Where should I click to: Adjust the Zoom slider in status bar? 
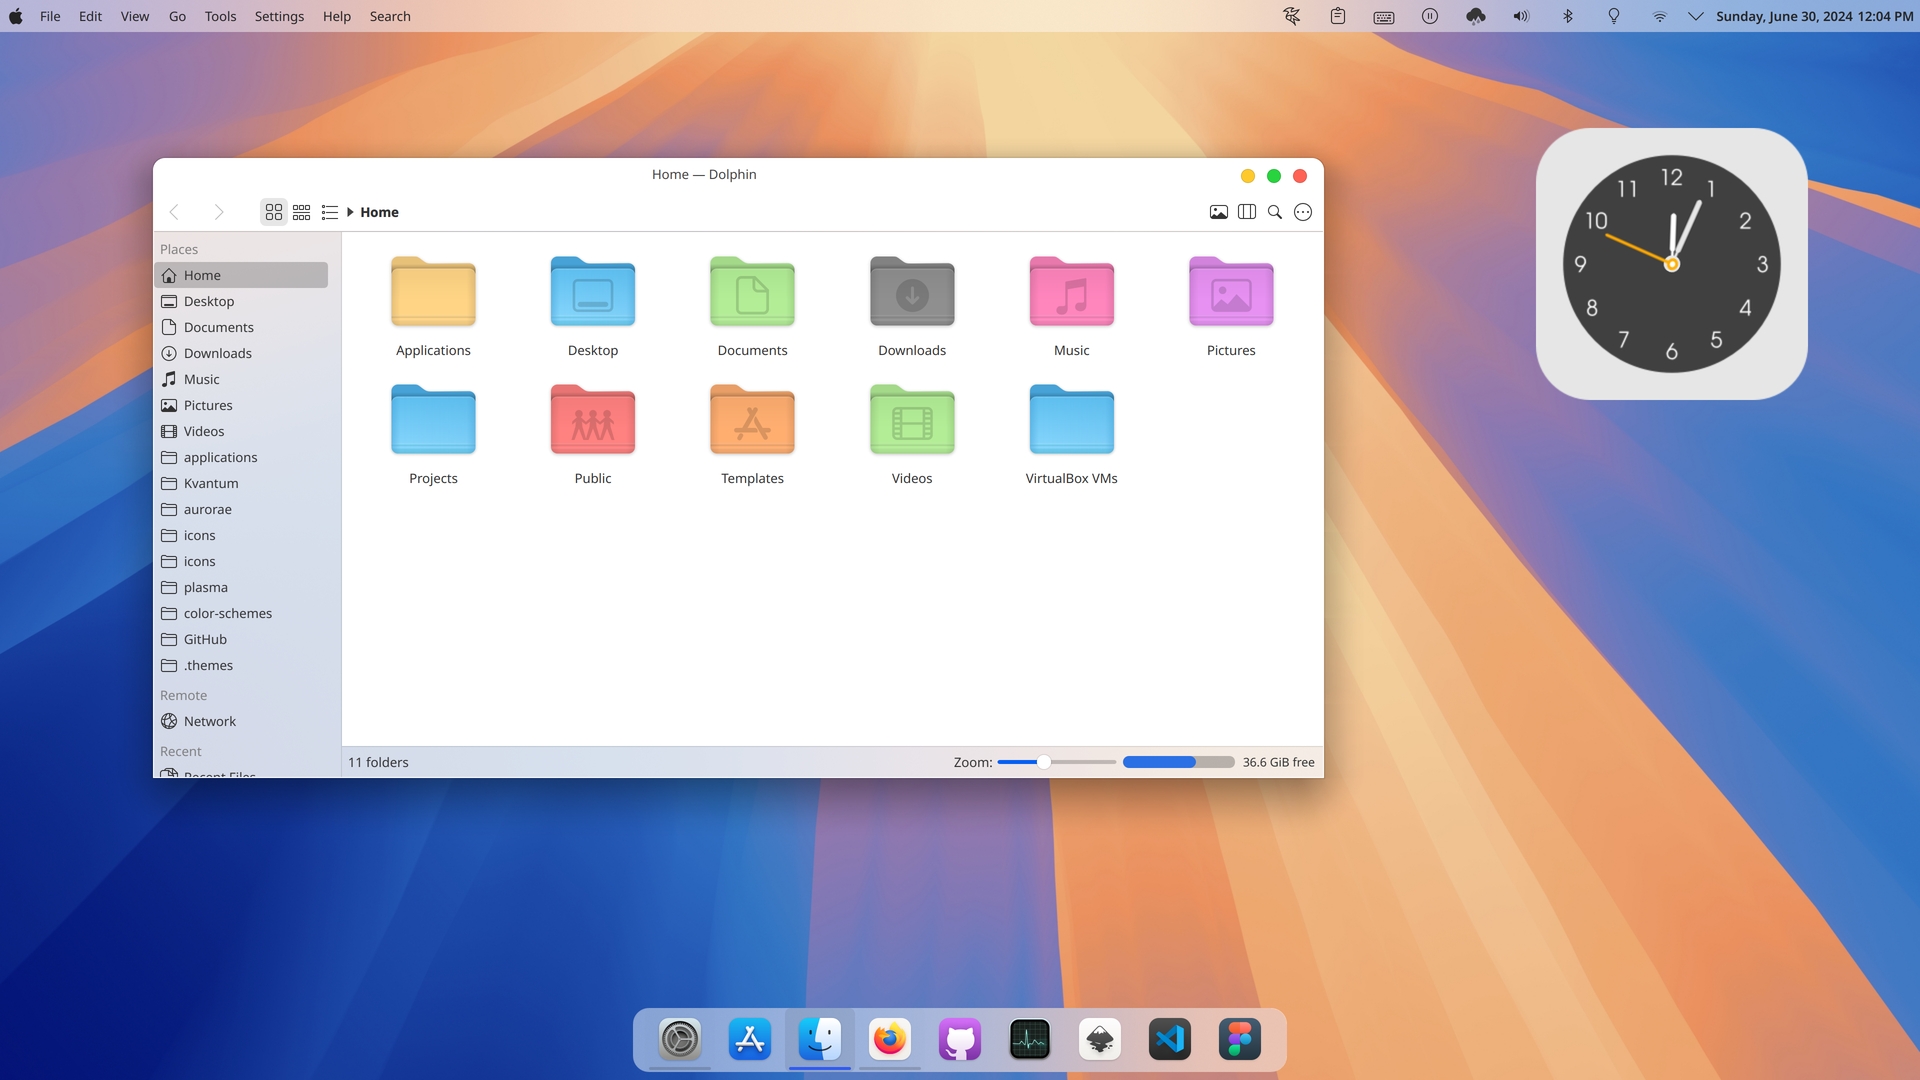coord(1056,762)
